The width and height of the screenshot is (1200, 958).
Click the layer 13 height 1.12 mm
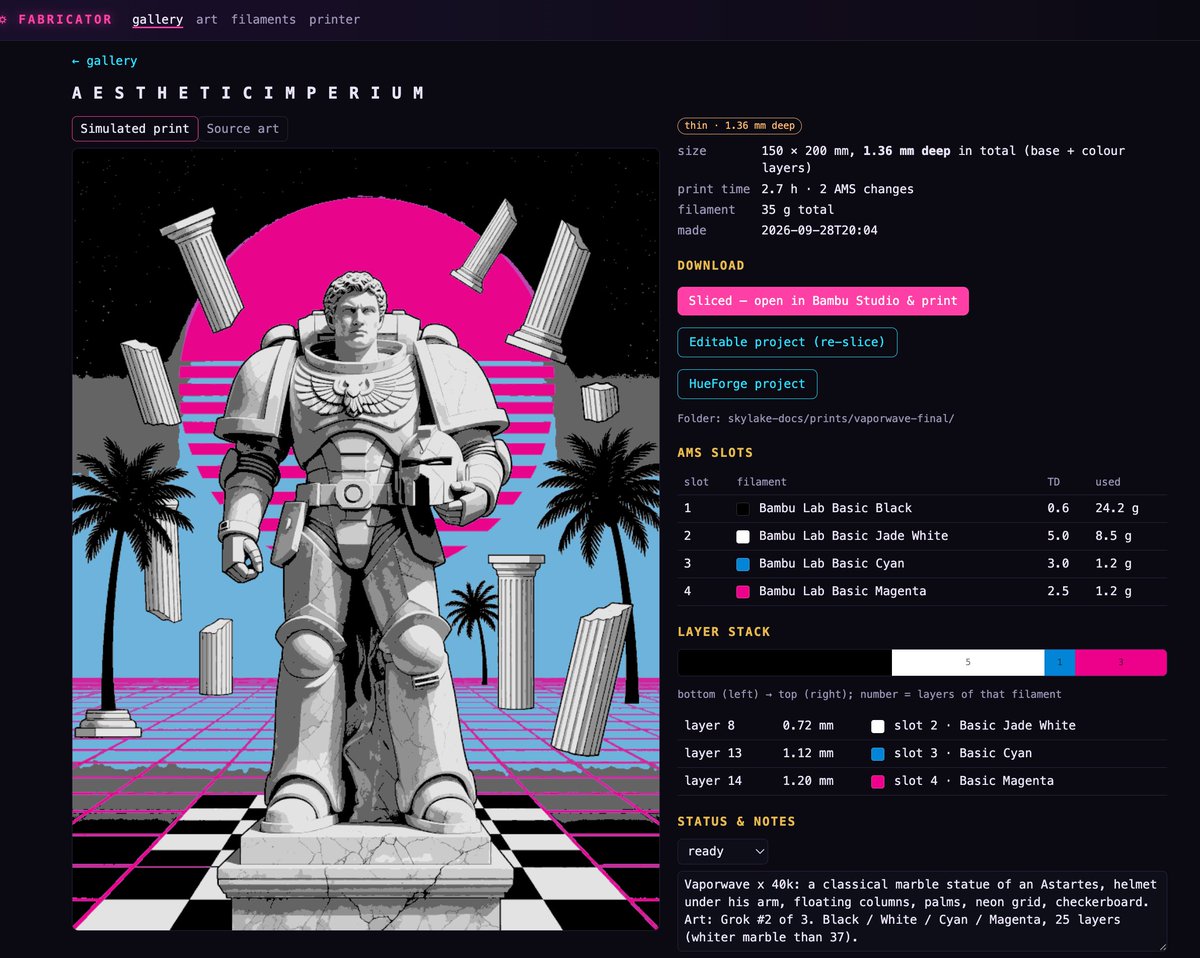coord(807,754)
